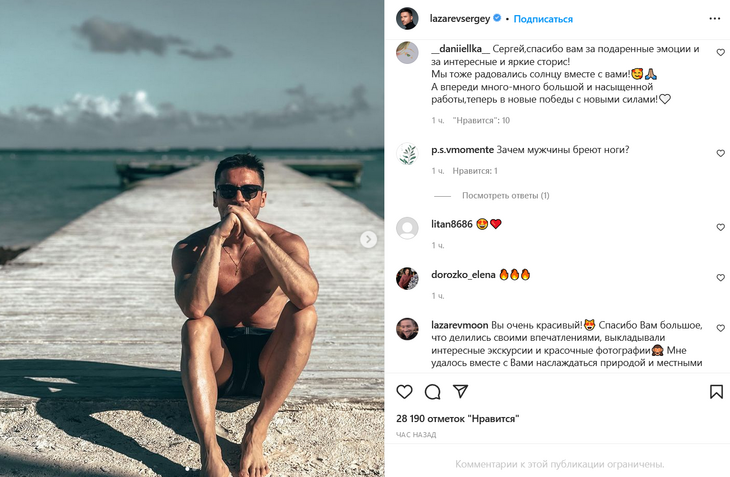The height and width of the screenshot is (477, 730).
Task: Like the p.s.vmomente comment
Action: coord(720,153)
